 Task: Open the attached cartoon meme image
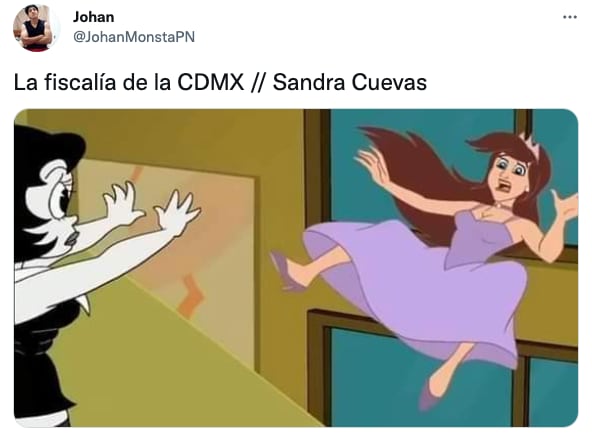click(296, 268)
